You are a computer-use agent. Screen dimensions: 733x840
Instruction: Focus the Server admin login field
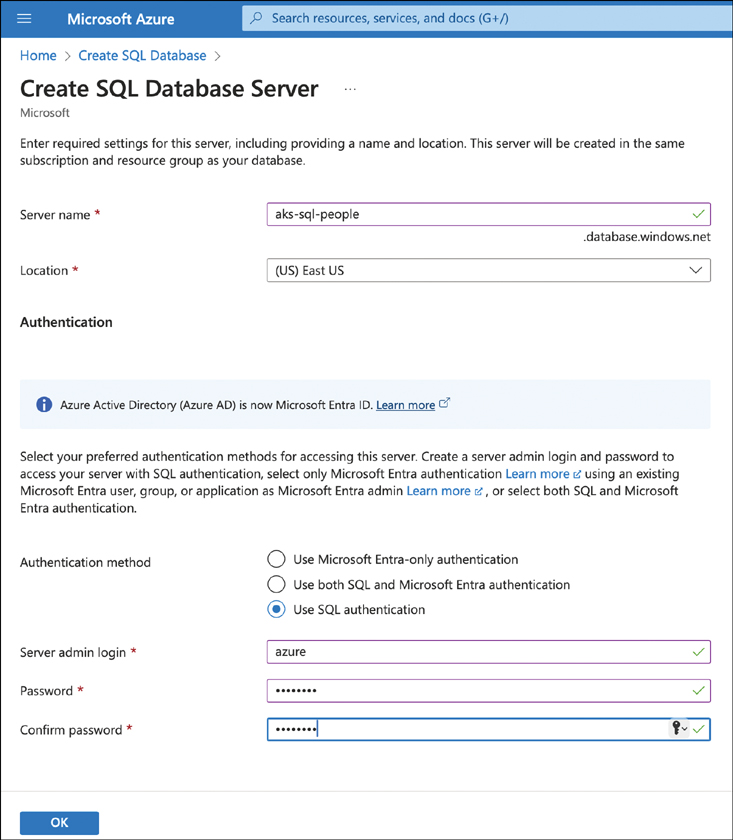(480, 652)
